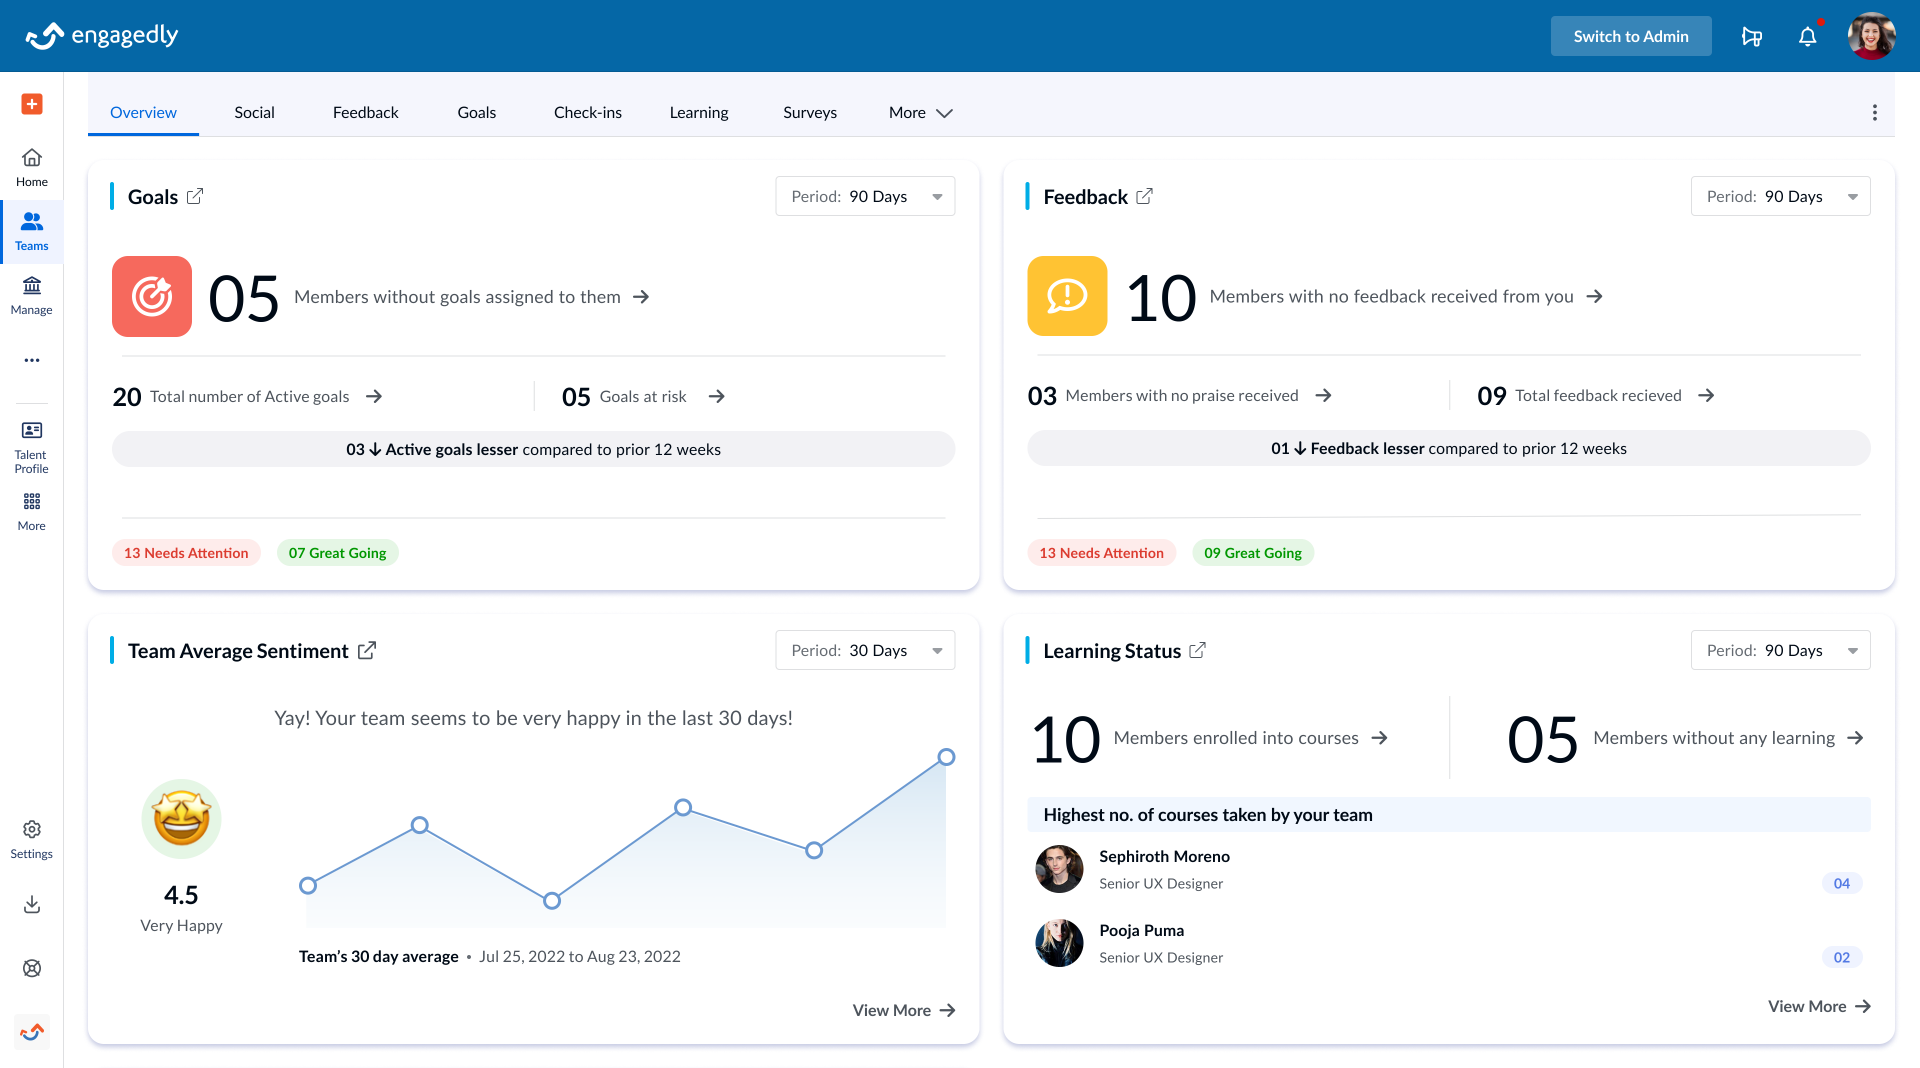Open Feedback Period 90 Days dropdown
The image size is (1920, 1068).
tap(1780, 196)
